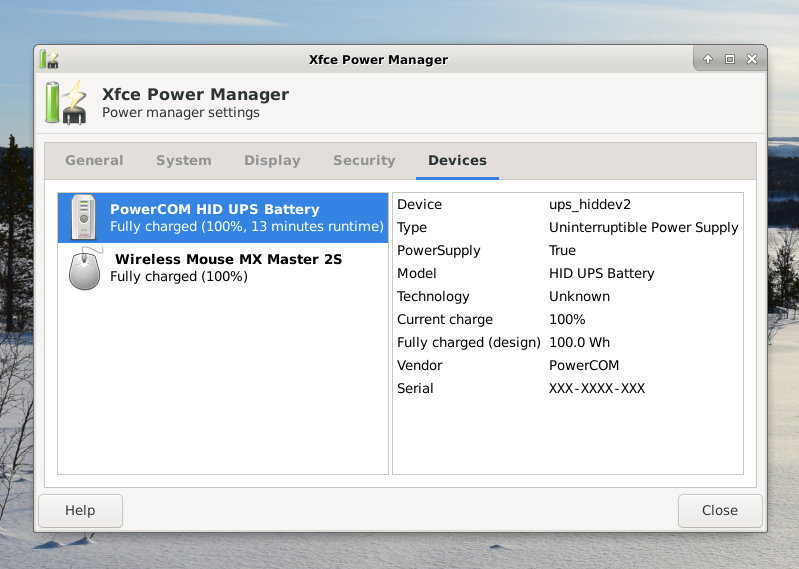Close the window with the X button

[752, 59]
